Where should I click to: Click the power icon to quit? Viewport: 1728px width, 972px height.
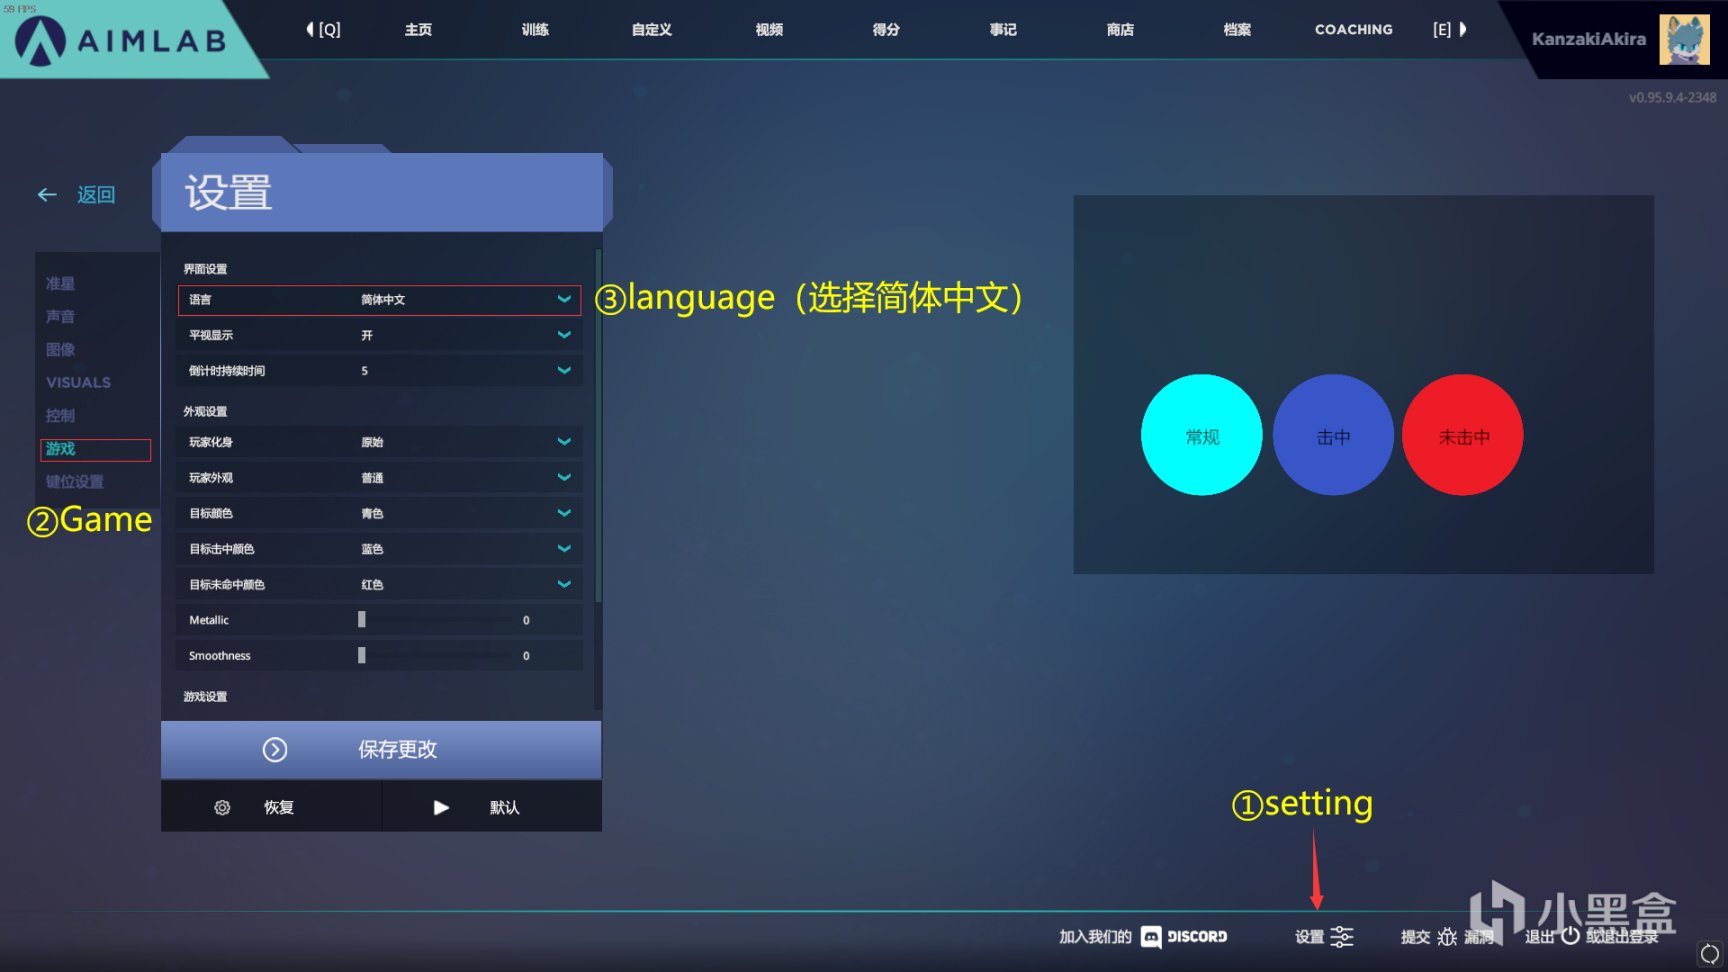(x=1570, y=936)
